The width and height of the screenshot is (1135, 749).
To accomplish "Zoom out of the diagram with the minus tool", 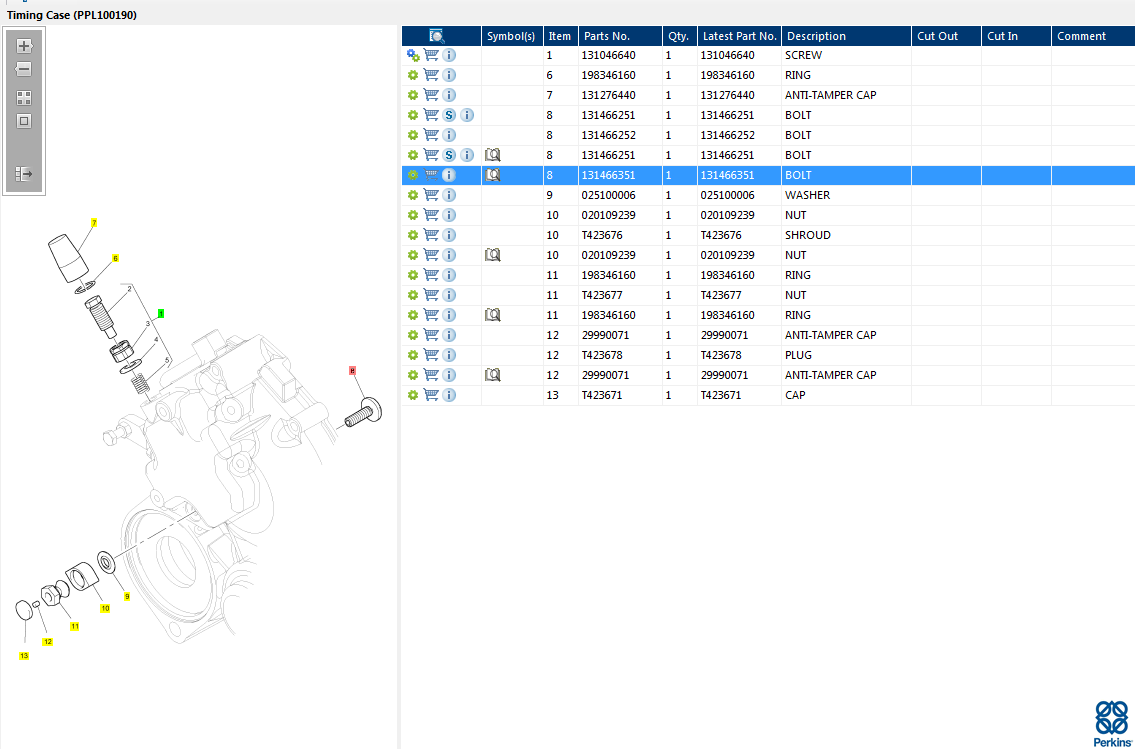I will click(x=24, y=69).
